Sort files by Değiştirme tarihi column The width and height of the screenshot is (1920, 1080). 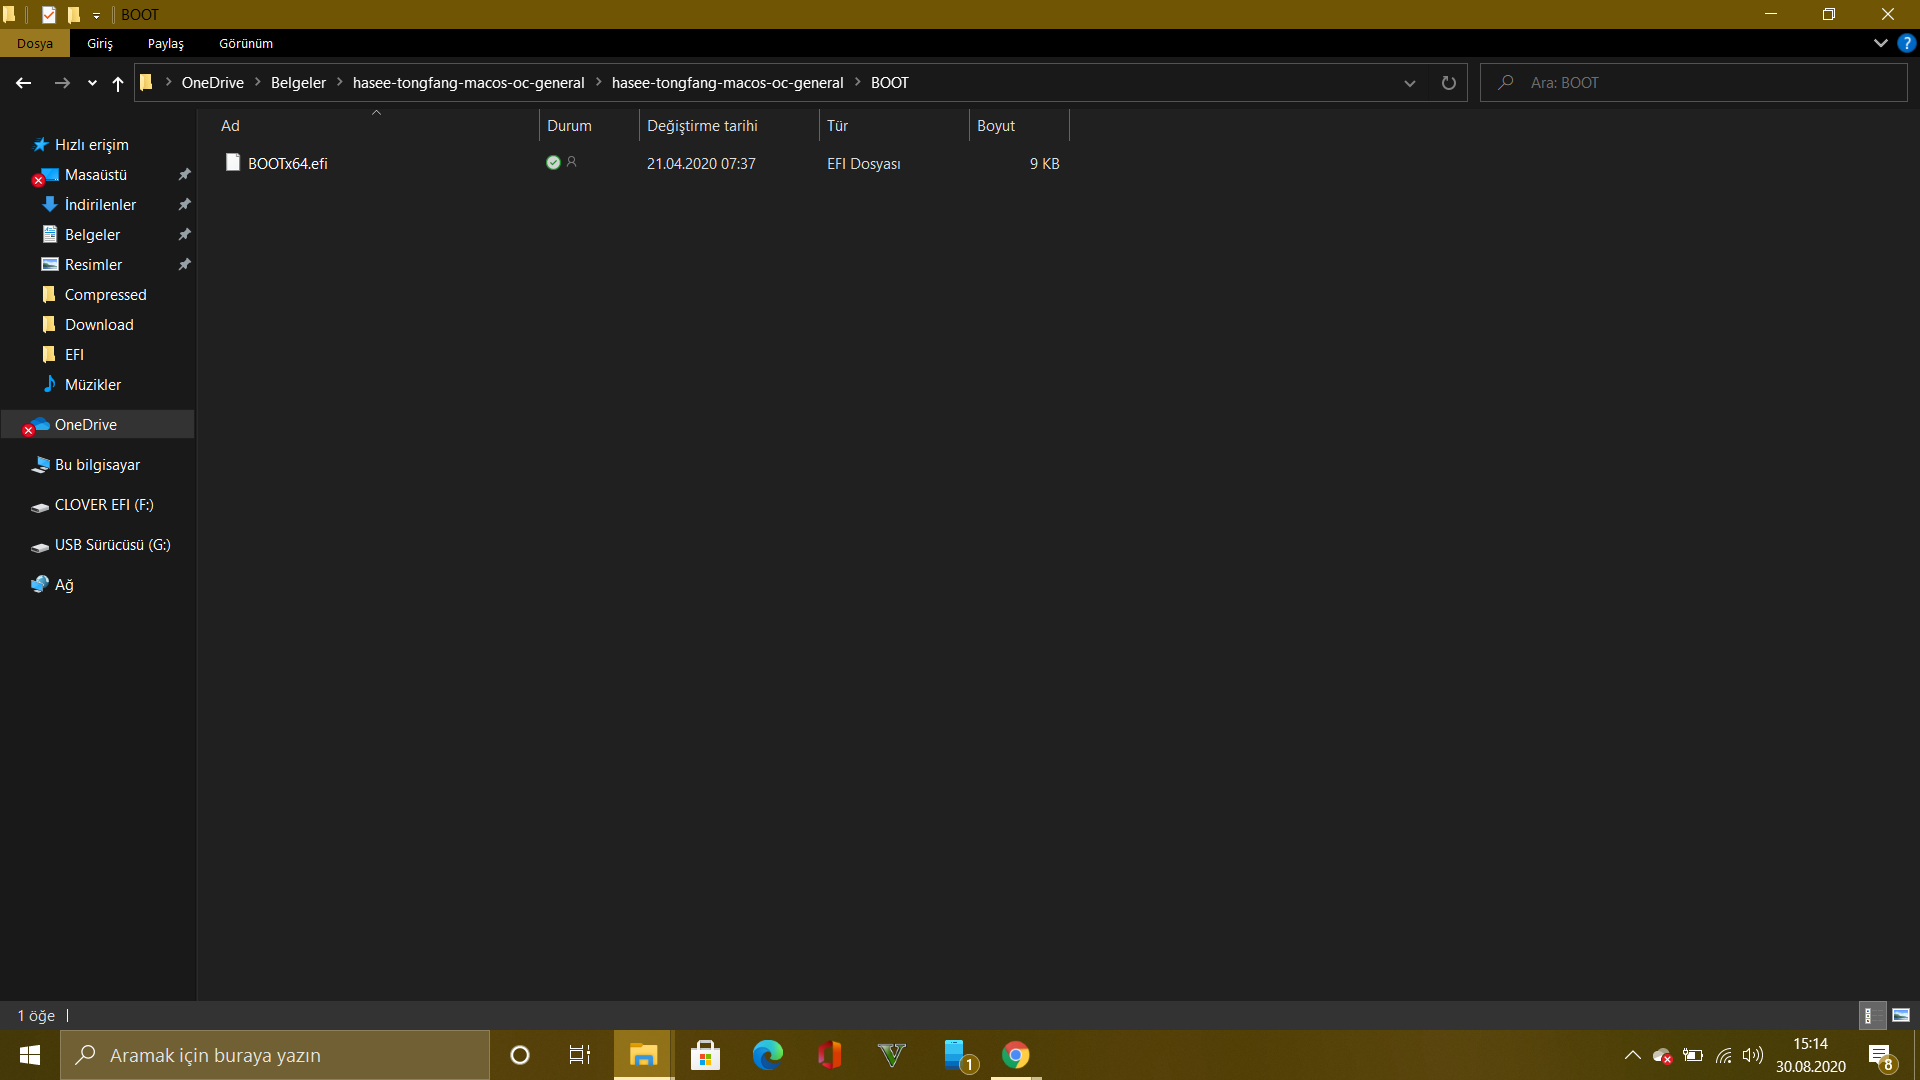[702, 126]
